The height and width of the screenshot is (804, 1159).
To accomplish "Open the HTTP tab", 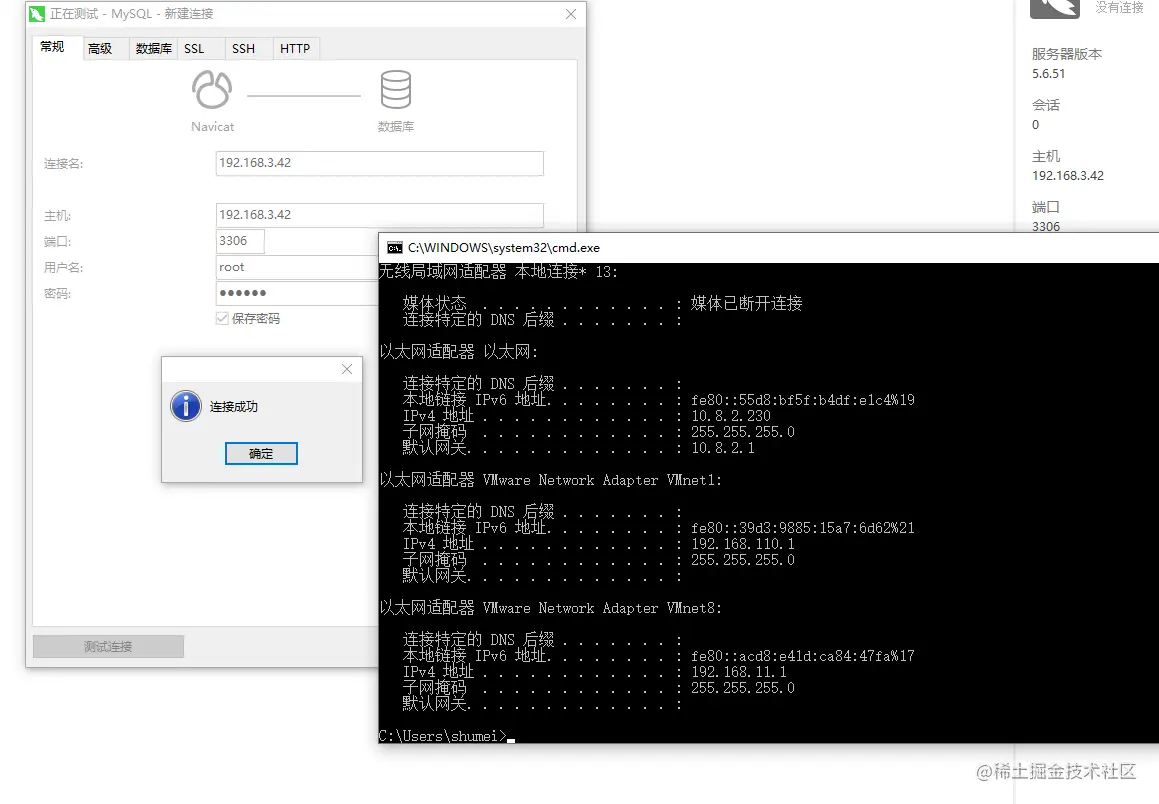I will tap(295, 47).
